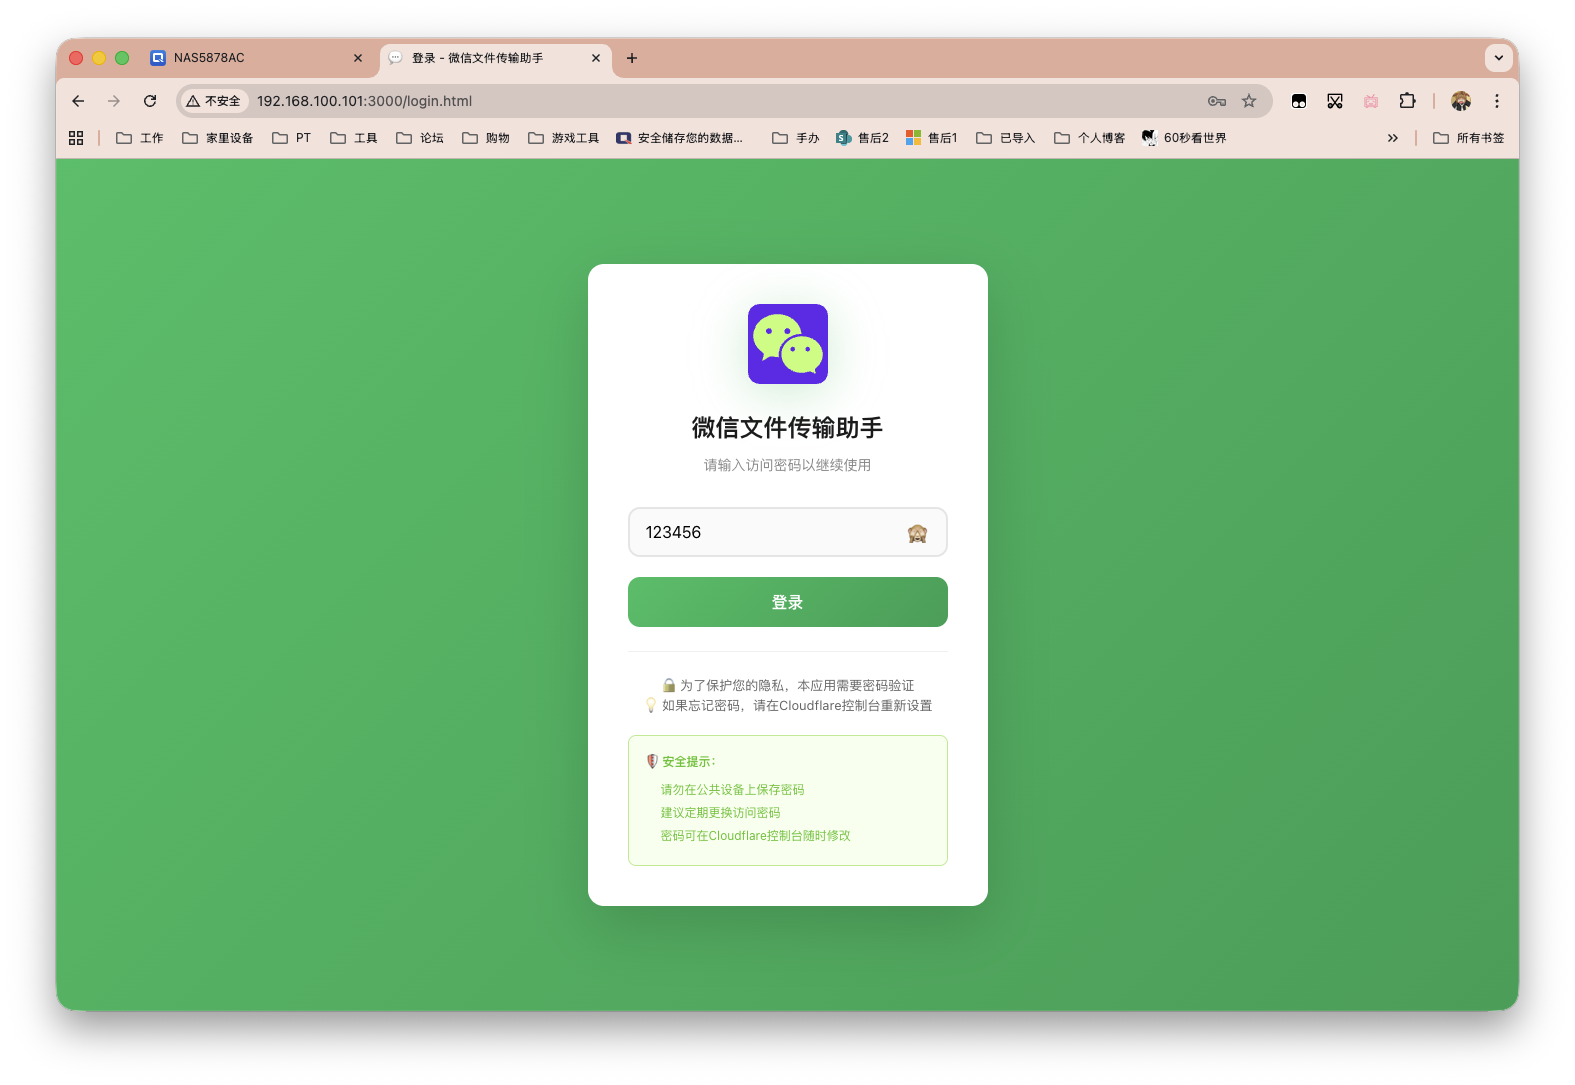Screen dimensions: 1575x1085
Task: Toggle password visibility monkey icon
Action: [x=917, y=533]
